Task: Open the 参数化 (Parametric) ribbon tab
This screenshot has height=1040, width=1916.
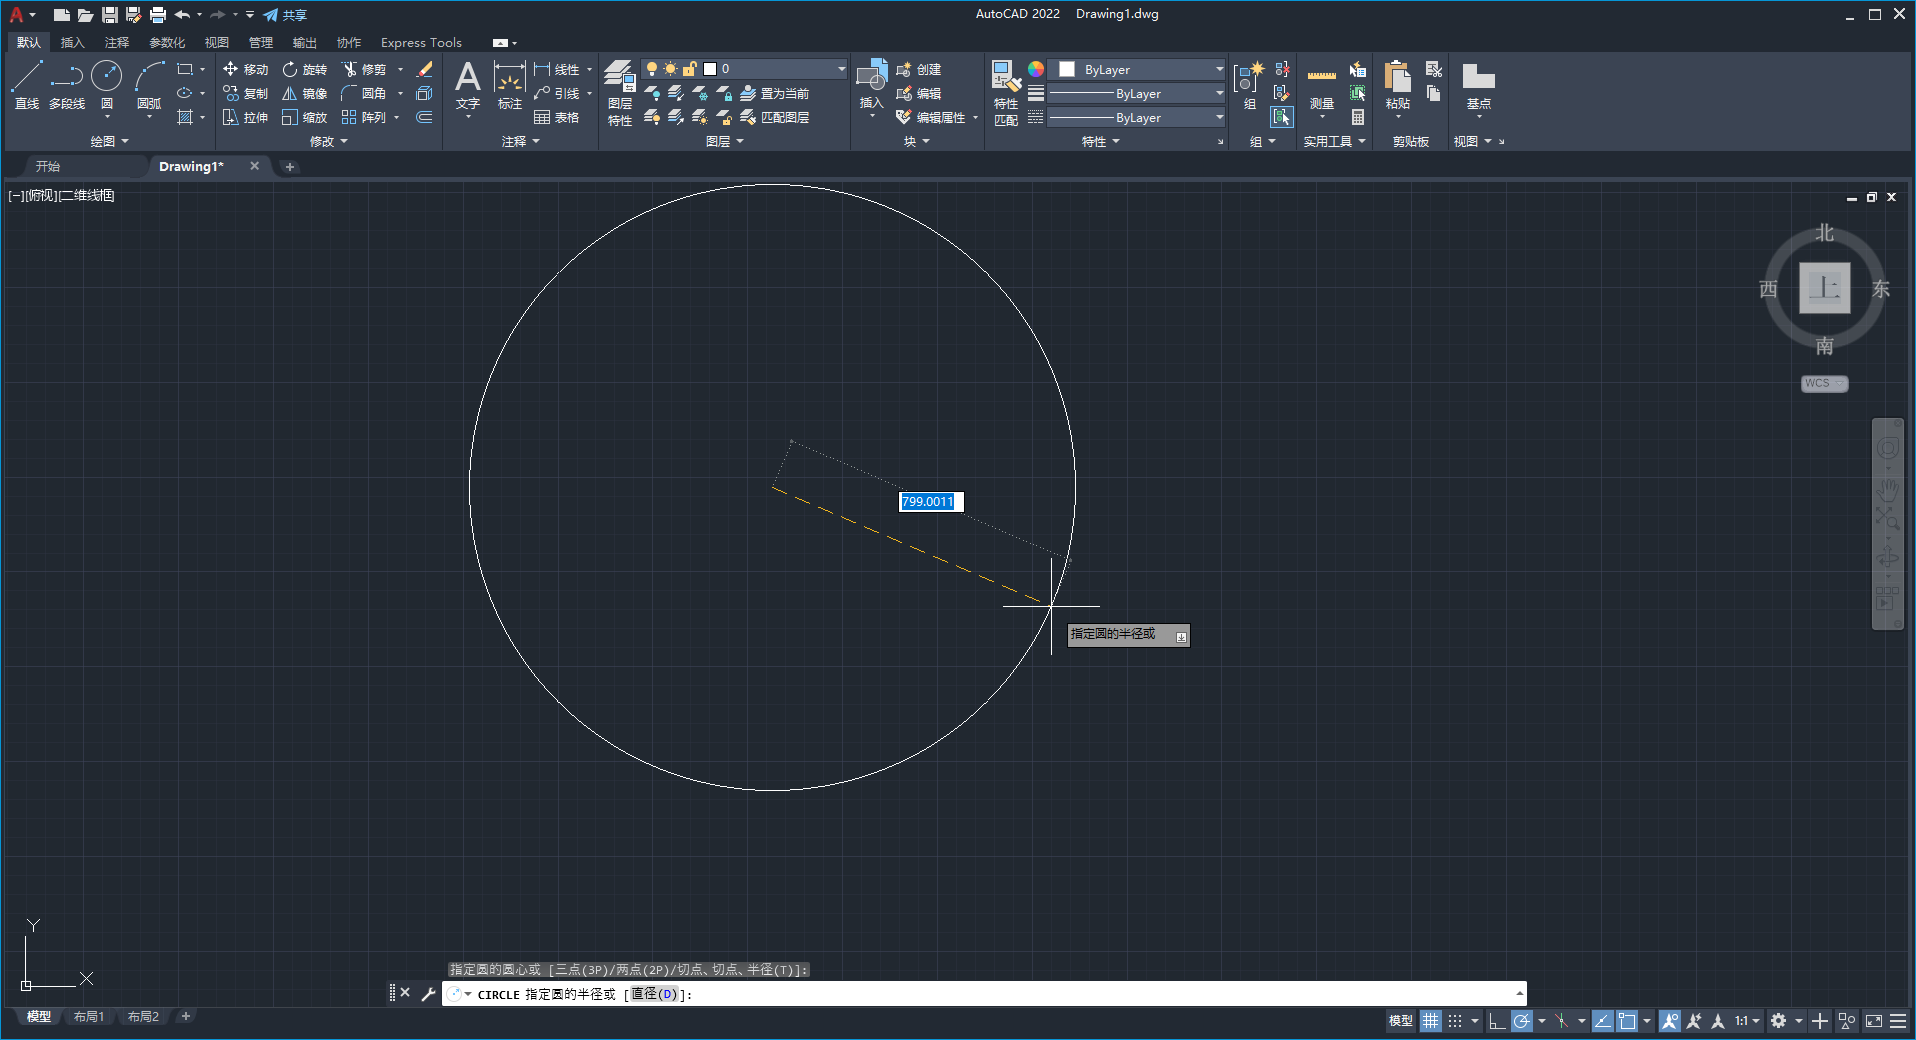Action: [167, 43]
